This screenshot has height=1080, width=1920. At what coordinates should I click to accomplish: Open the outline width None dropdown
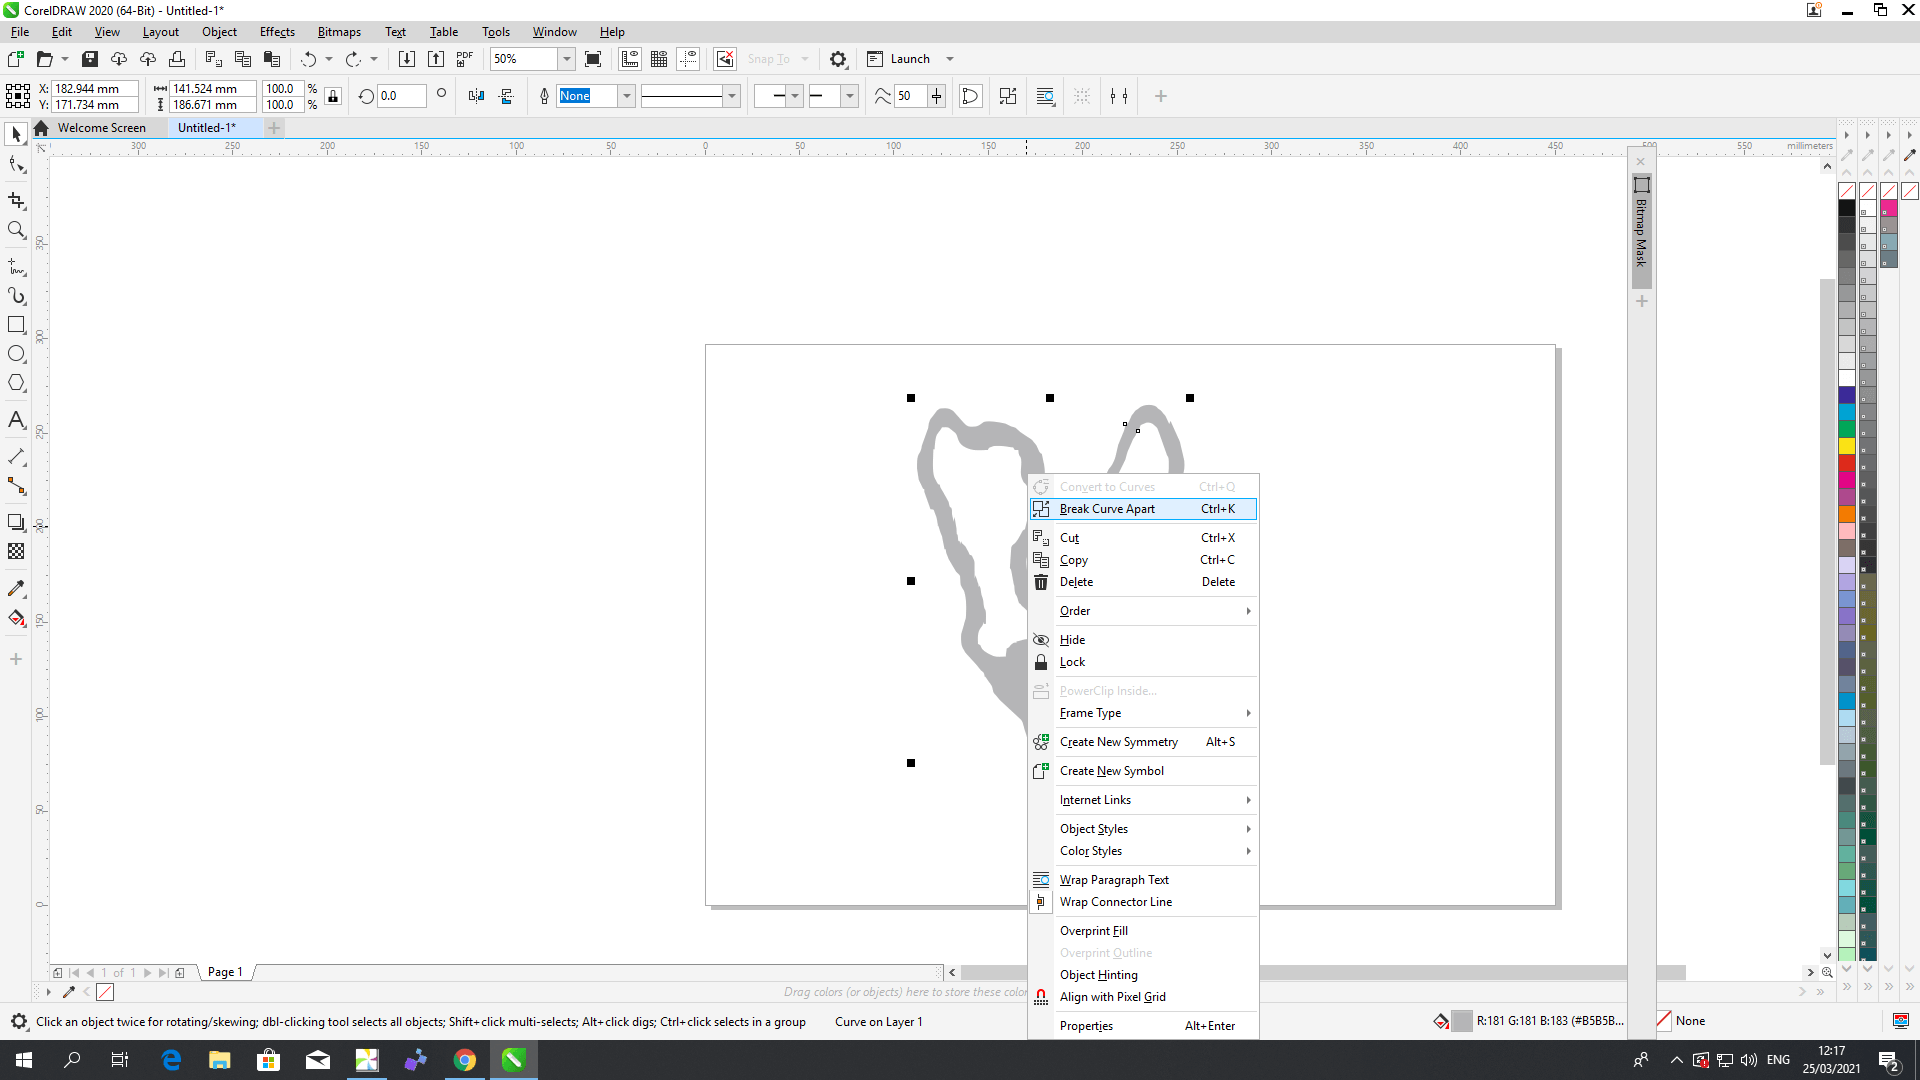coord(626,96)
